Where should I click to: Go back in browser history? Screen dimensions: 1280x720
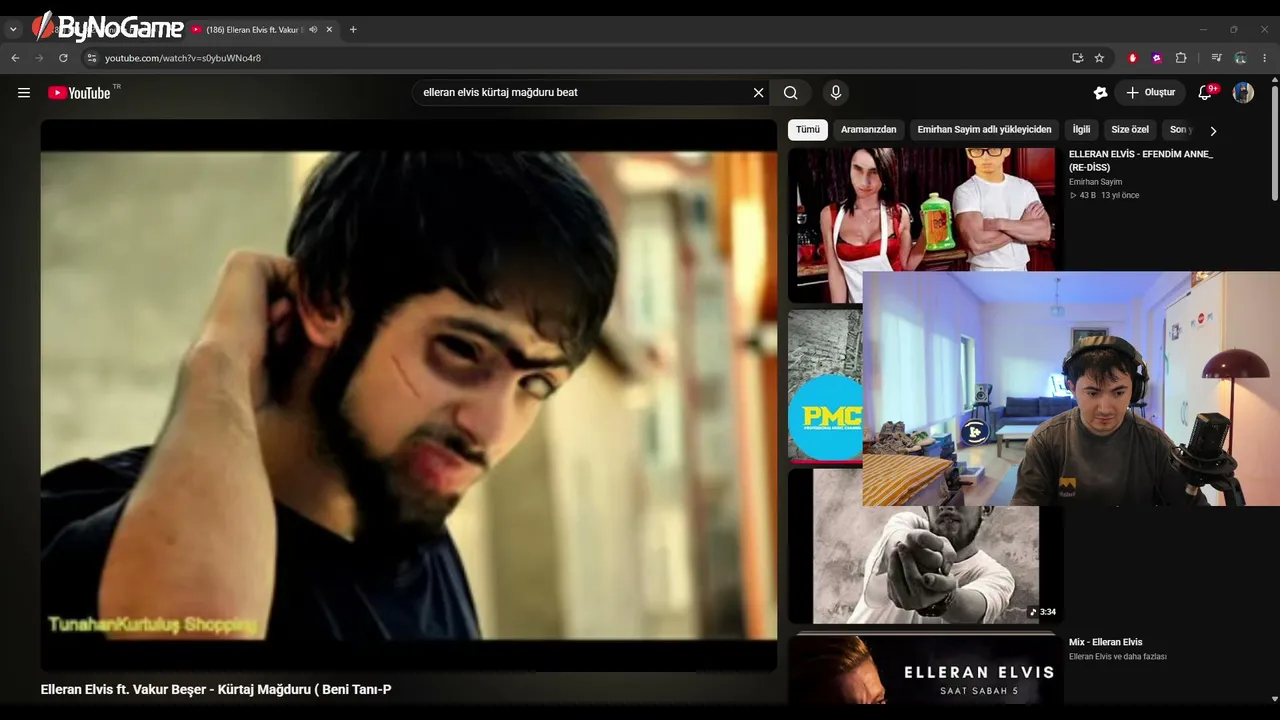pos(15,58)
